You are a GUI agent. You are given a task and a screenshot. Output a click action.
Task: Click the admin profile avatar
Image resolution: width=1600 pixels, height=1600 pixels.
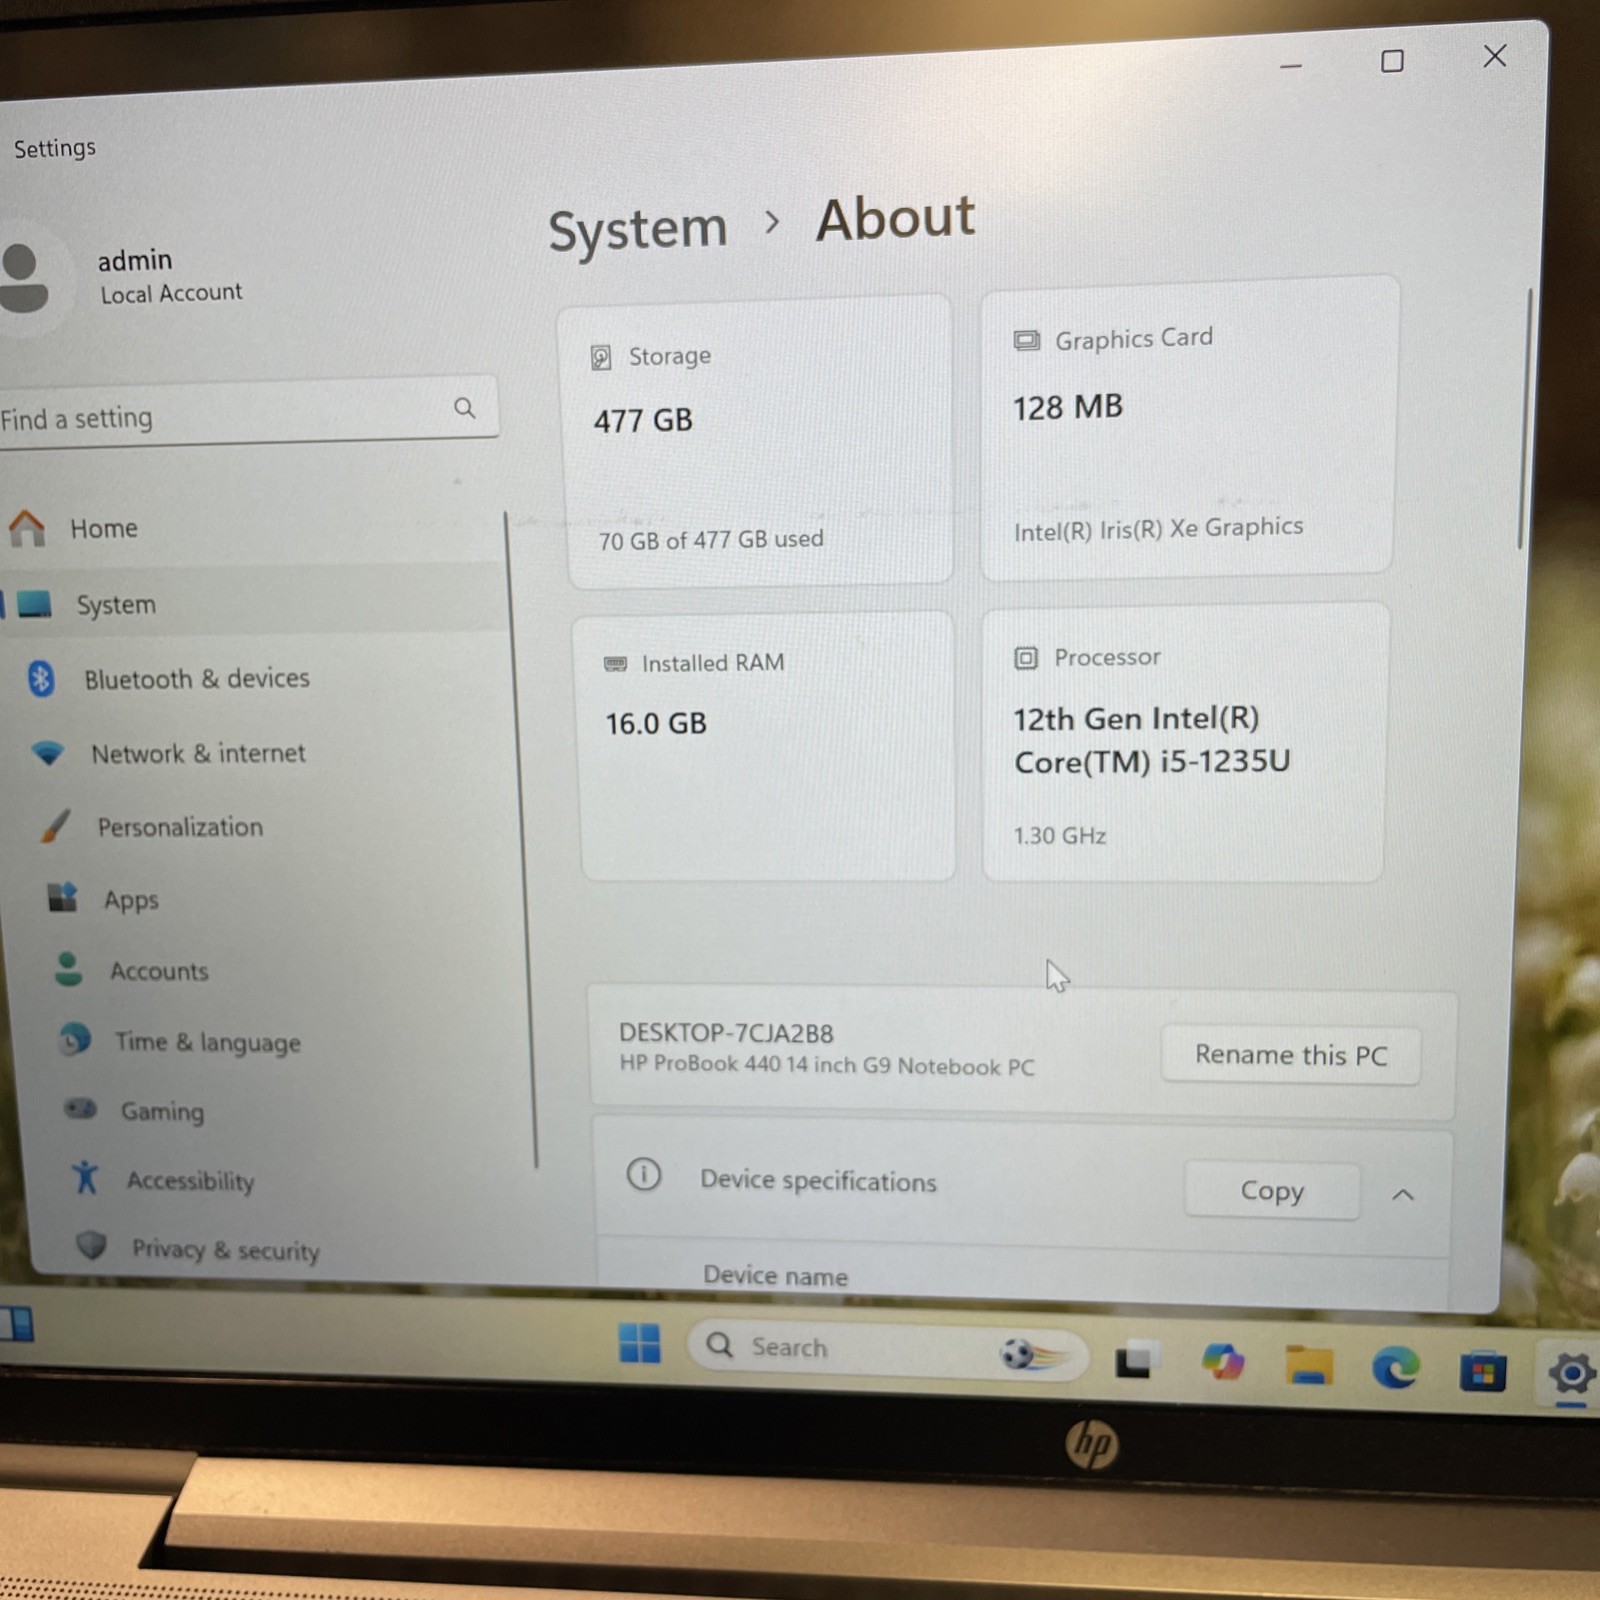24,278
